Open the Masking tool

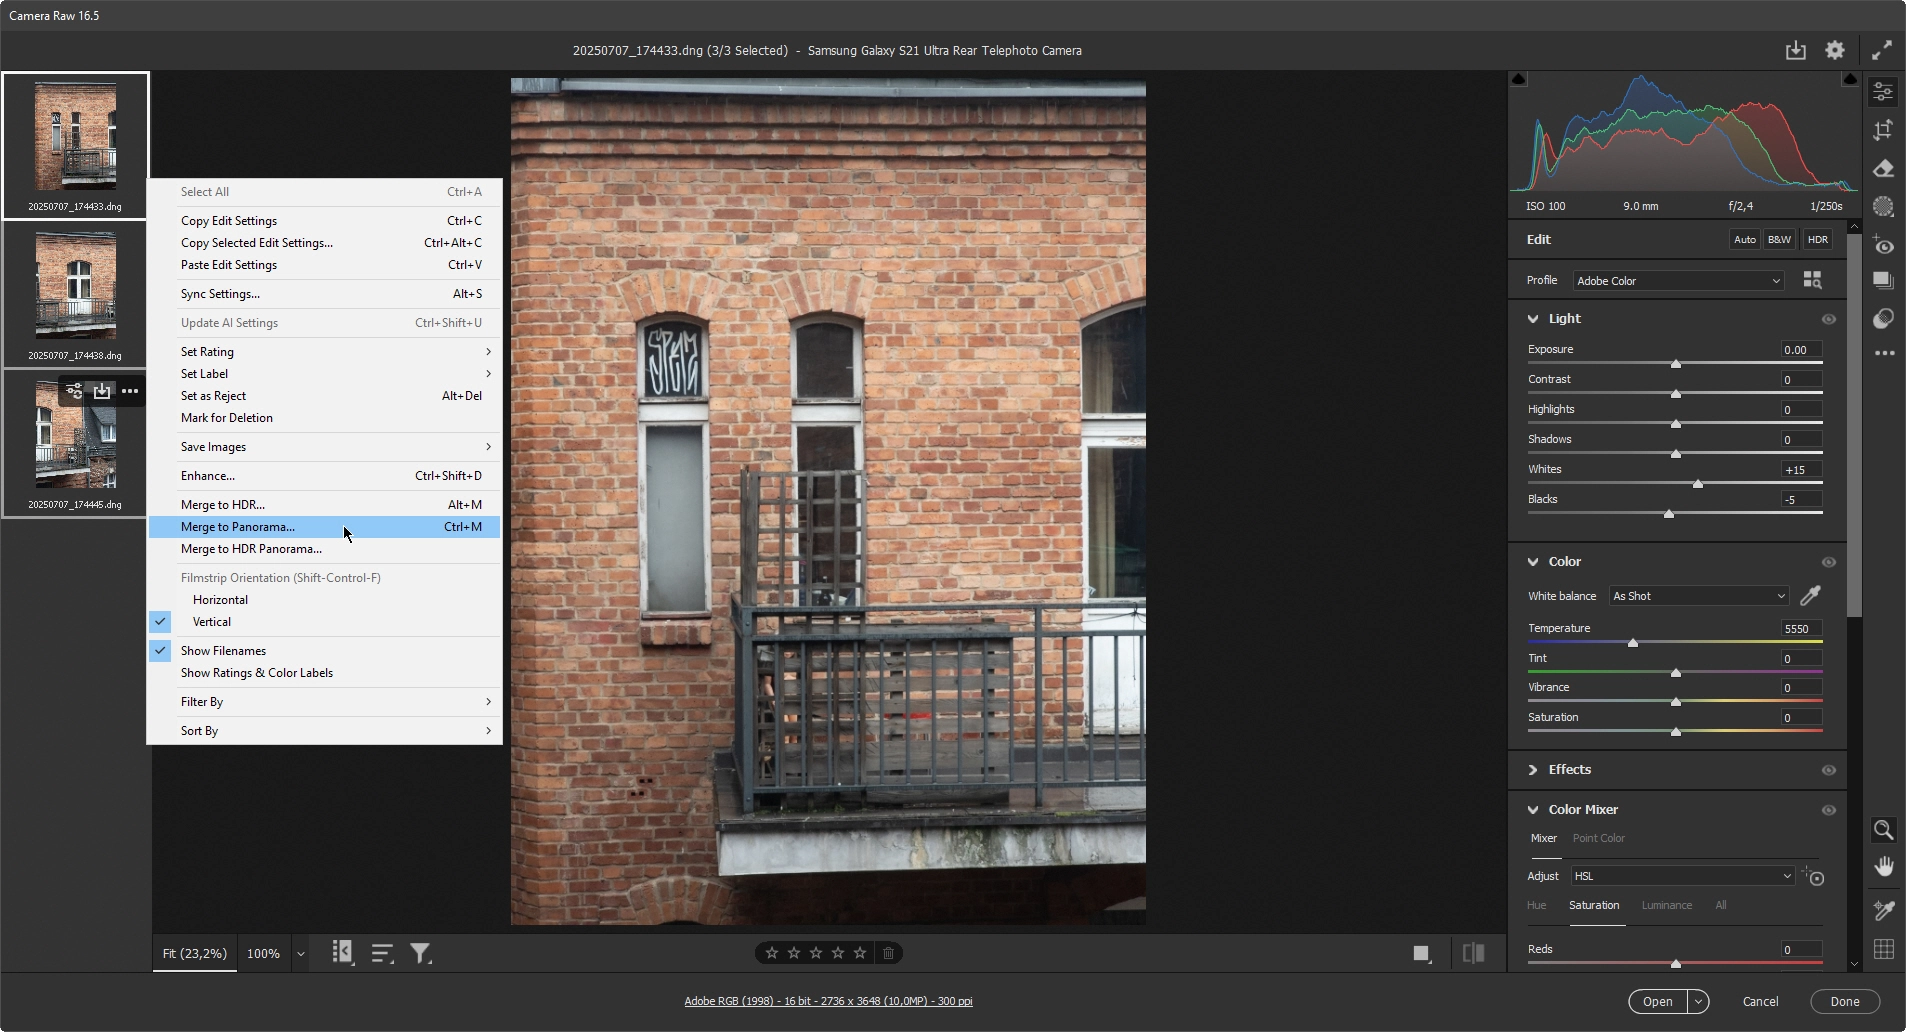1883,207
